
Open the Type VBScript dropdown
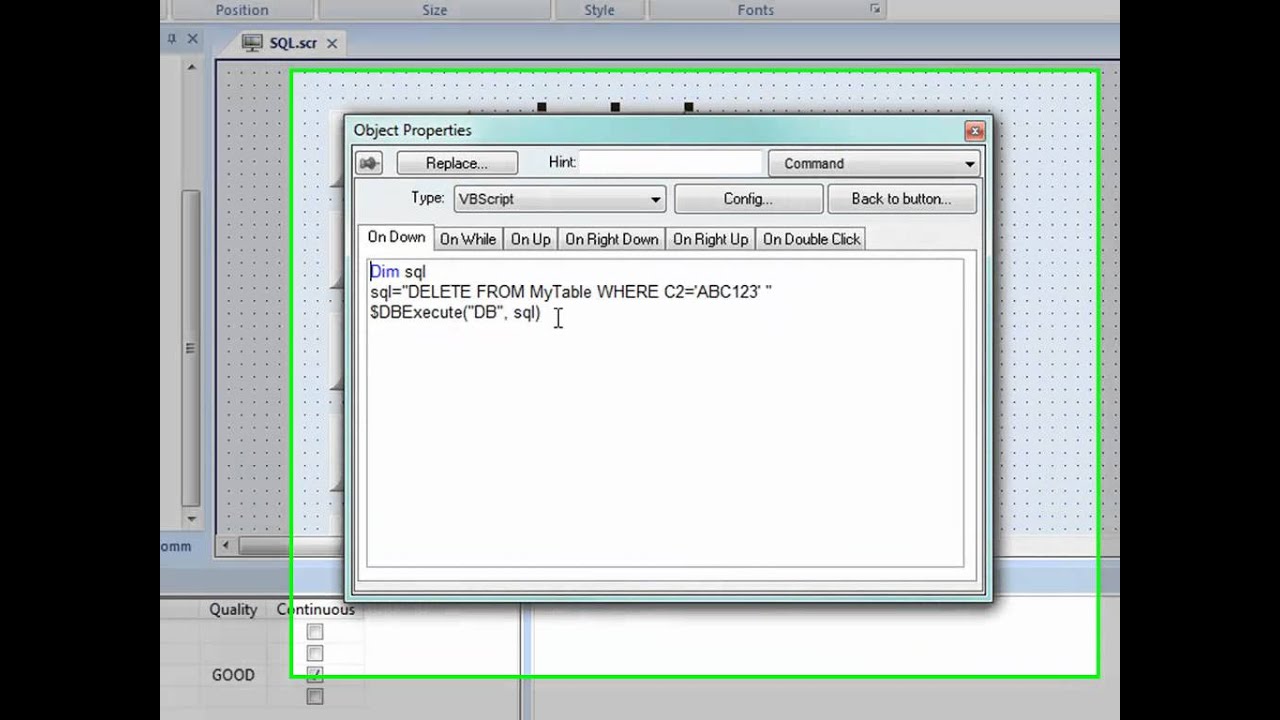[x=559, y=199]
